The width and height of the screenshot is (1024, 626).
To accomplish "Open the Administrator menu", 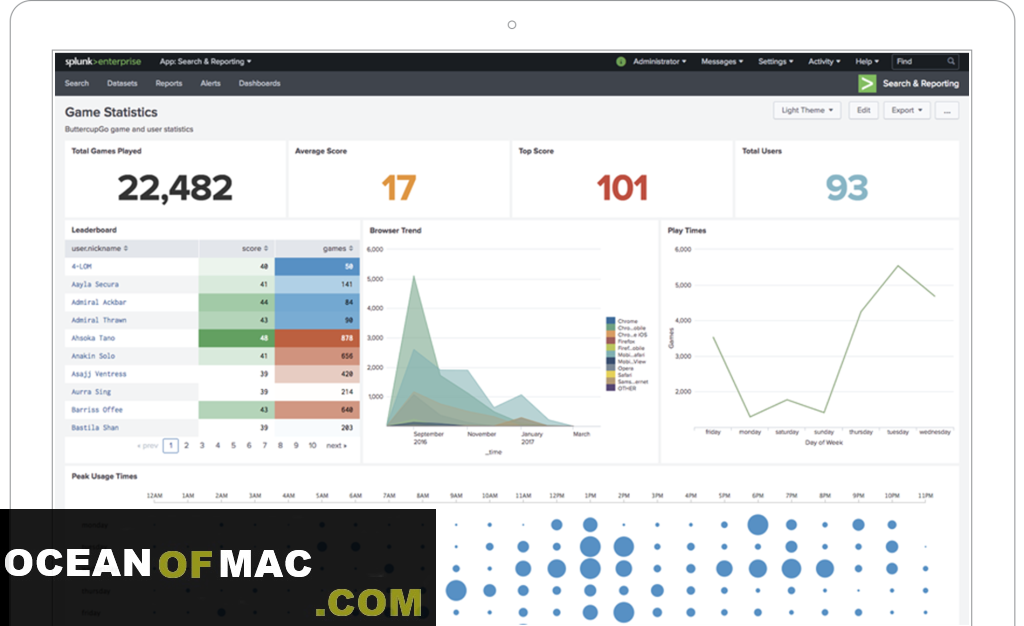I will [660, 61].
